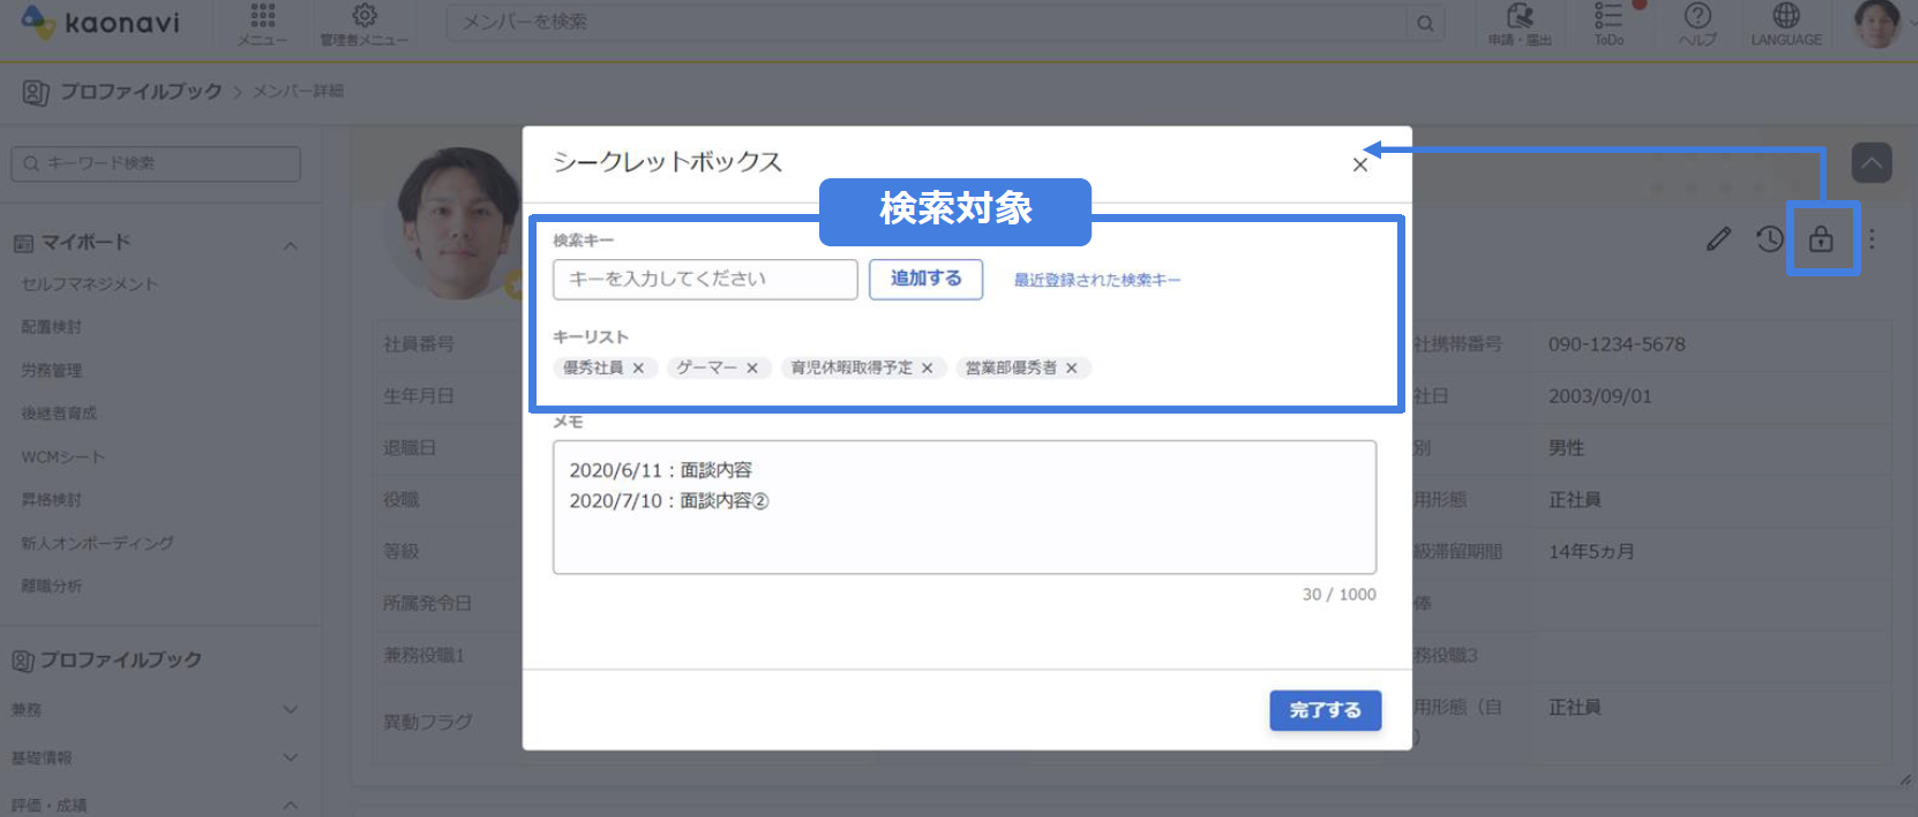Click the phone number 090-1234-5678

(x=1616, y=344)
